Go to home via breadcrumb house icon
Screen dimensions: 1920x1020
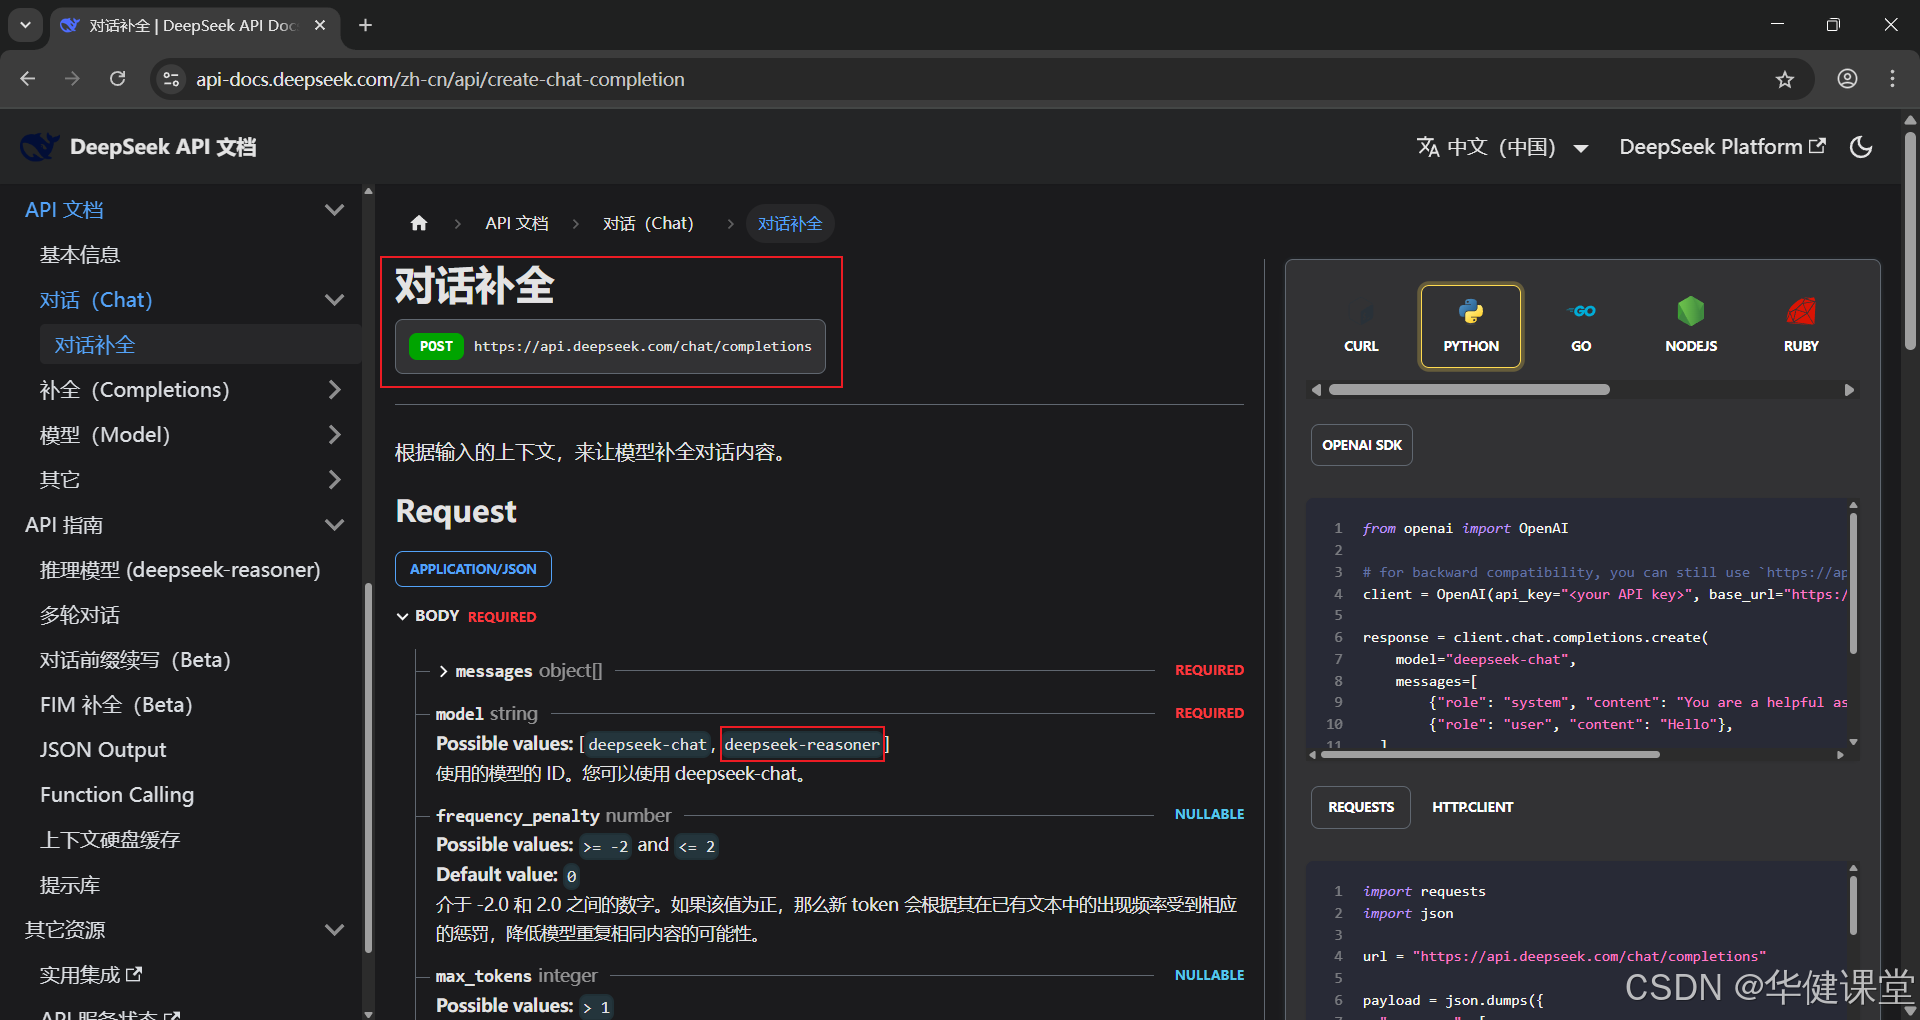coord(419,223)
